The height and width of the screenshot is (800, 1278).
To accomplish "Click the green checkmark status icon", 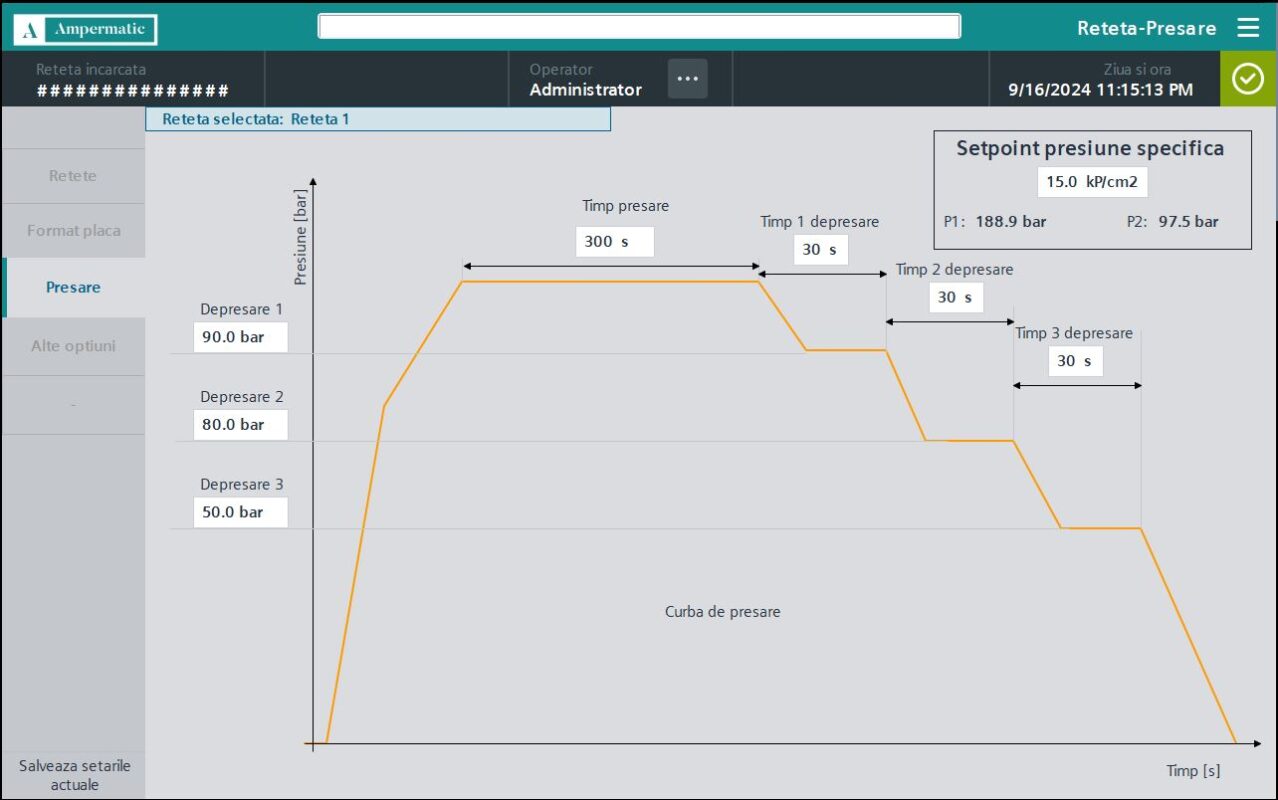I will tap(1248, 79).
